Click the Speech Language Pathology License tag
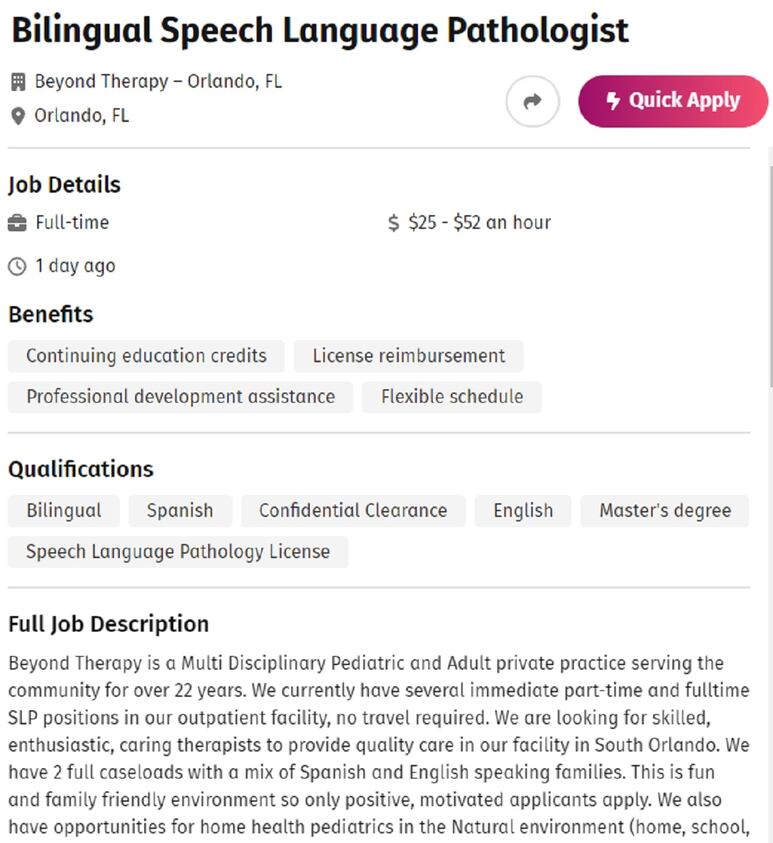This screenshot has width=773, height=843. (x=178, y=552)
